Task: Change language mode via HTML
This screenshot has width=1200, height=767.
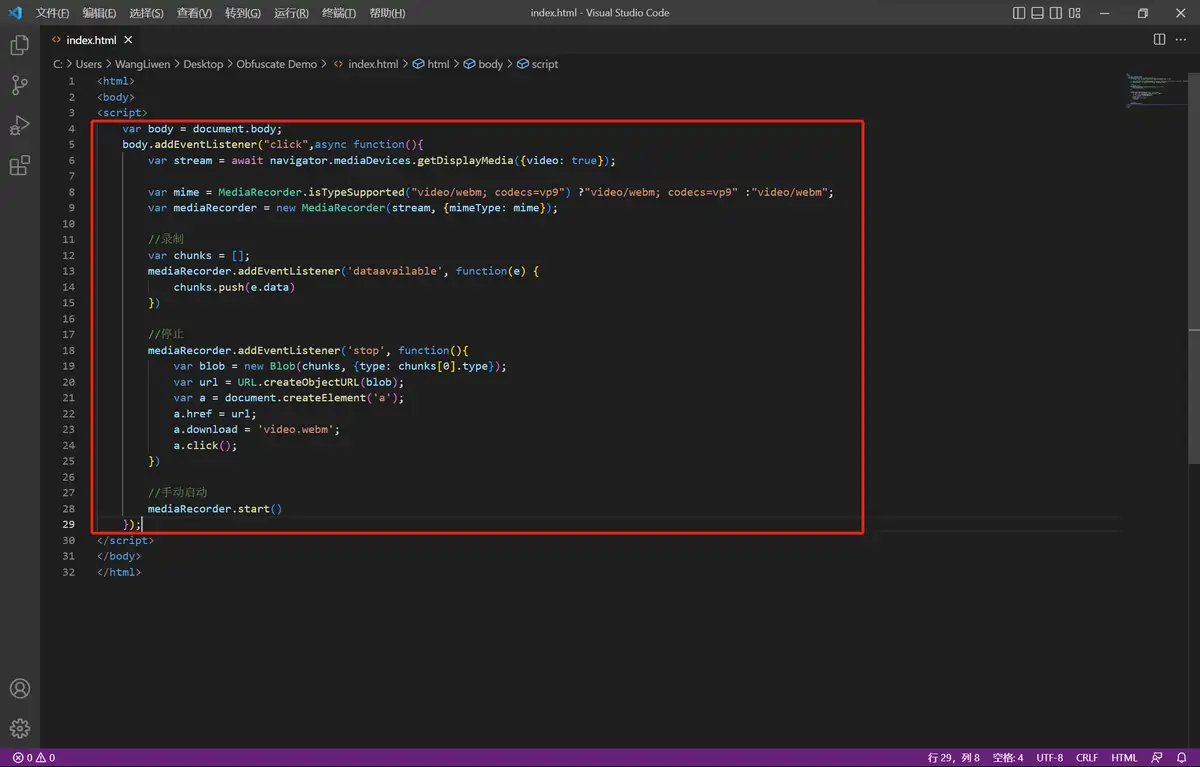Action: (x=1125, y=758)
